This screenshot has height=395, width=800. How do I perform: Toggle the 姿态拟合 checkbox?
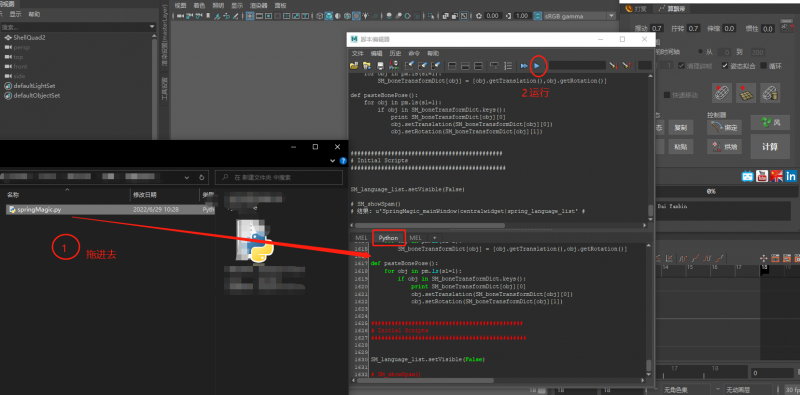[x=724, y=66]
